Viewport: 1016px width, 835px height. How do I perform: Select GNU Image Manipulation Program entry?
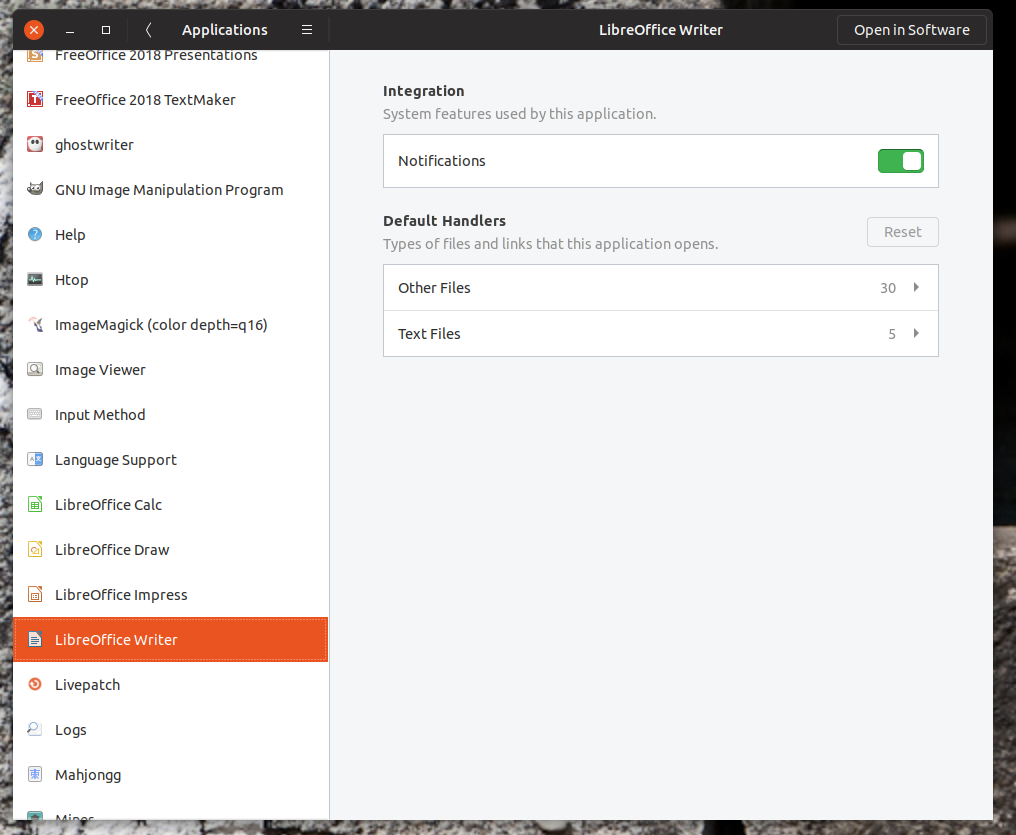tap(170, 189)
